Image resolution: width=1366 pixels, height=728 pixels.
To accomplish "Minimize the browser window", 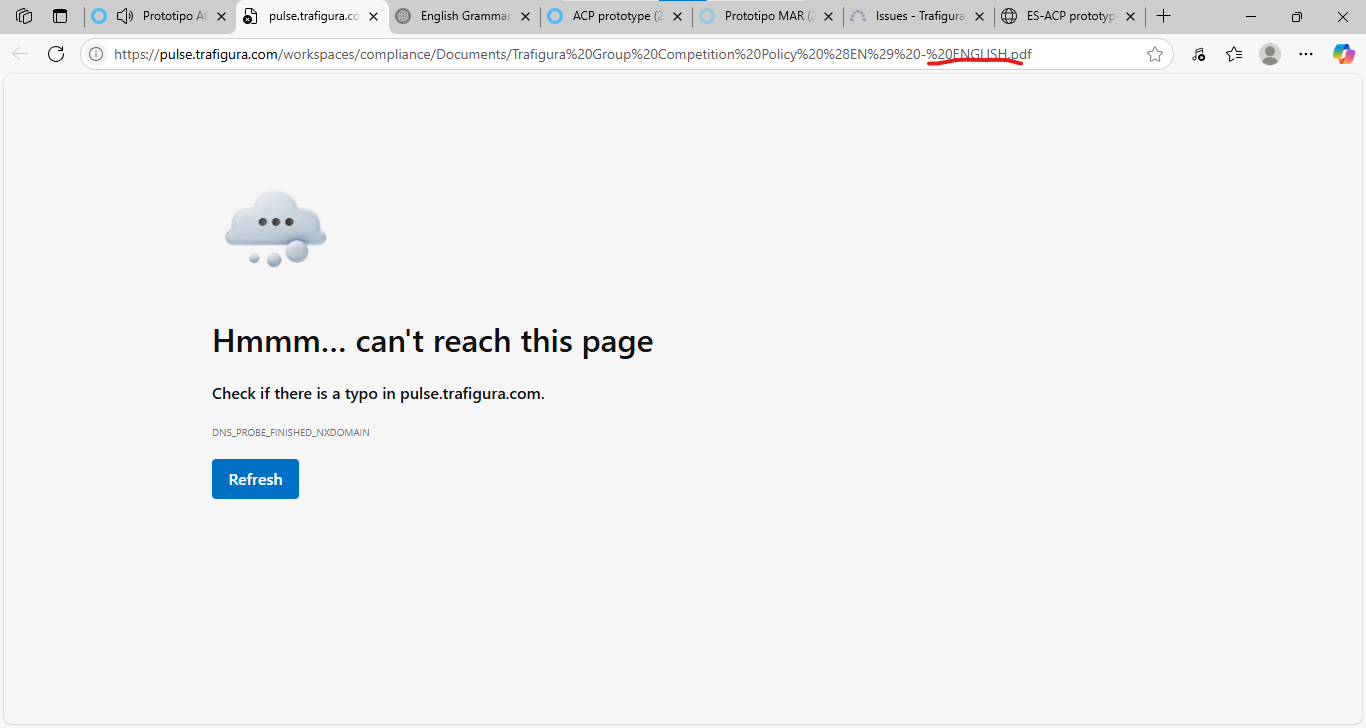I will (1251, 16).
